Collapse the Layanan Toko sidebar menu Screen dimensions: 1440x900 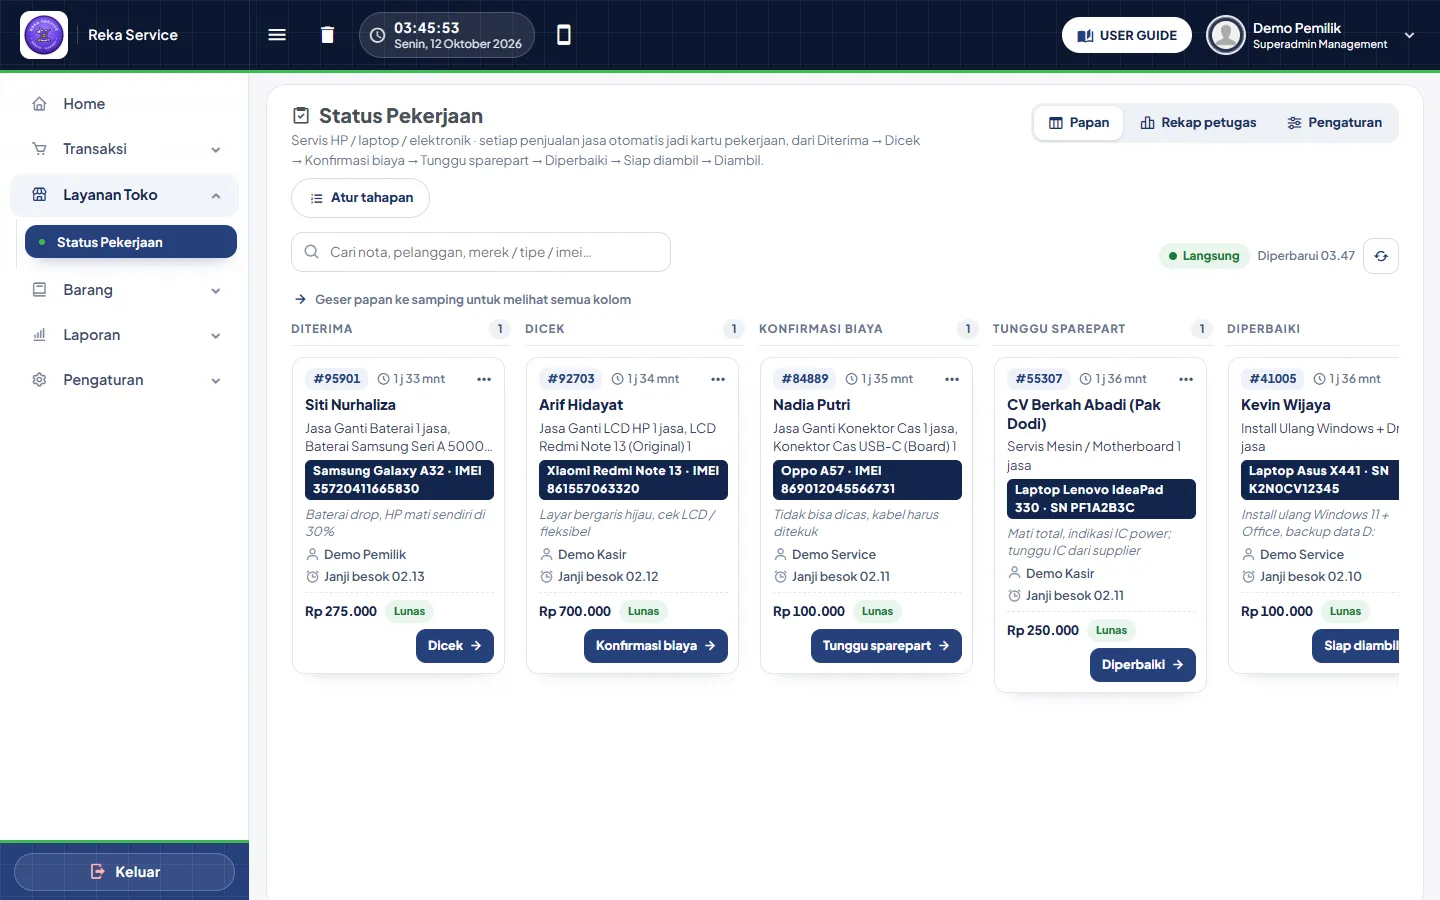click(124, 195)
